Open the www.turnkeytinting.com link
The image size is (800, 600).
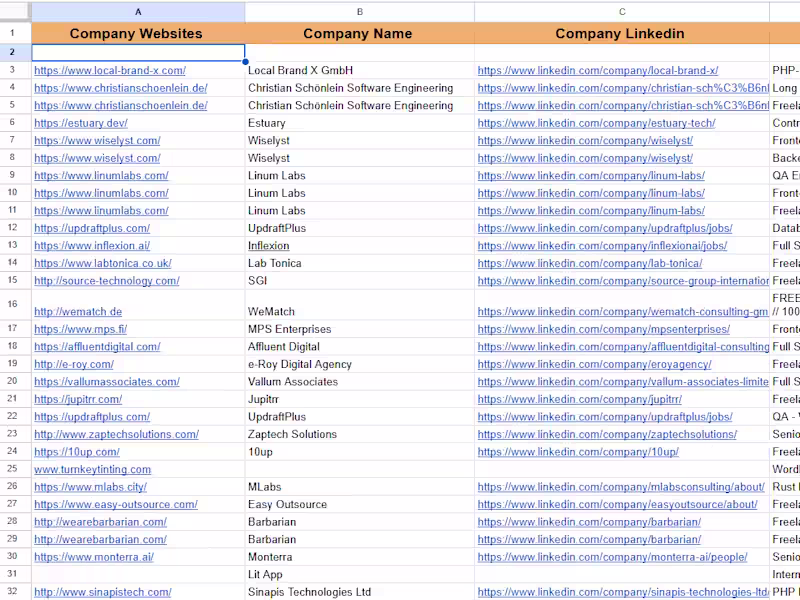(x=92, y=469)
